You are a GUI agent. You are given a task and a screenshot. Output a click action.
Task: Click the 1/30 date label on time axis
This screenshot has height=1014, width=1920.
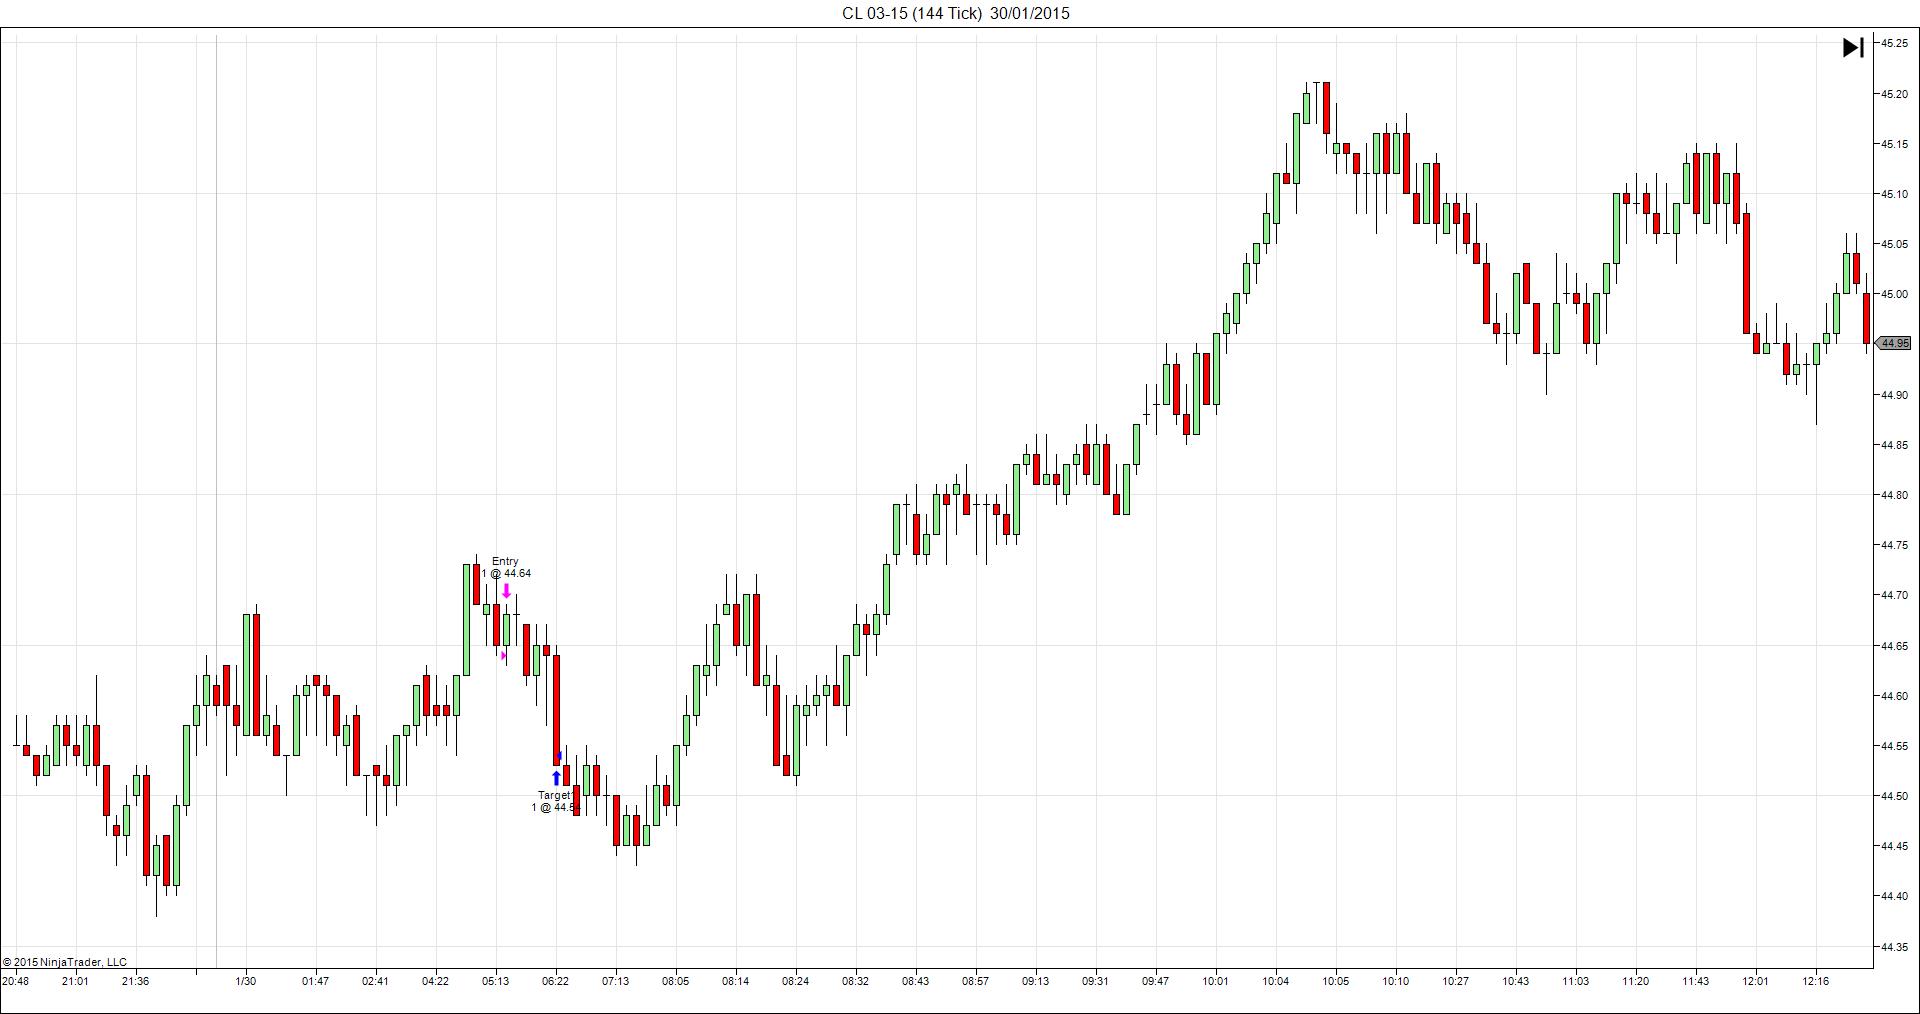pos(245,981)
